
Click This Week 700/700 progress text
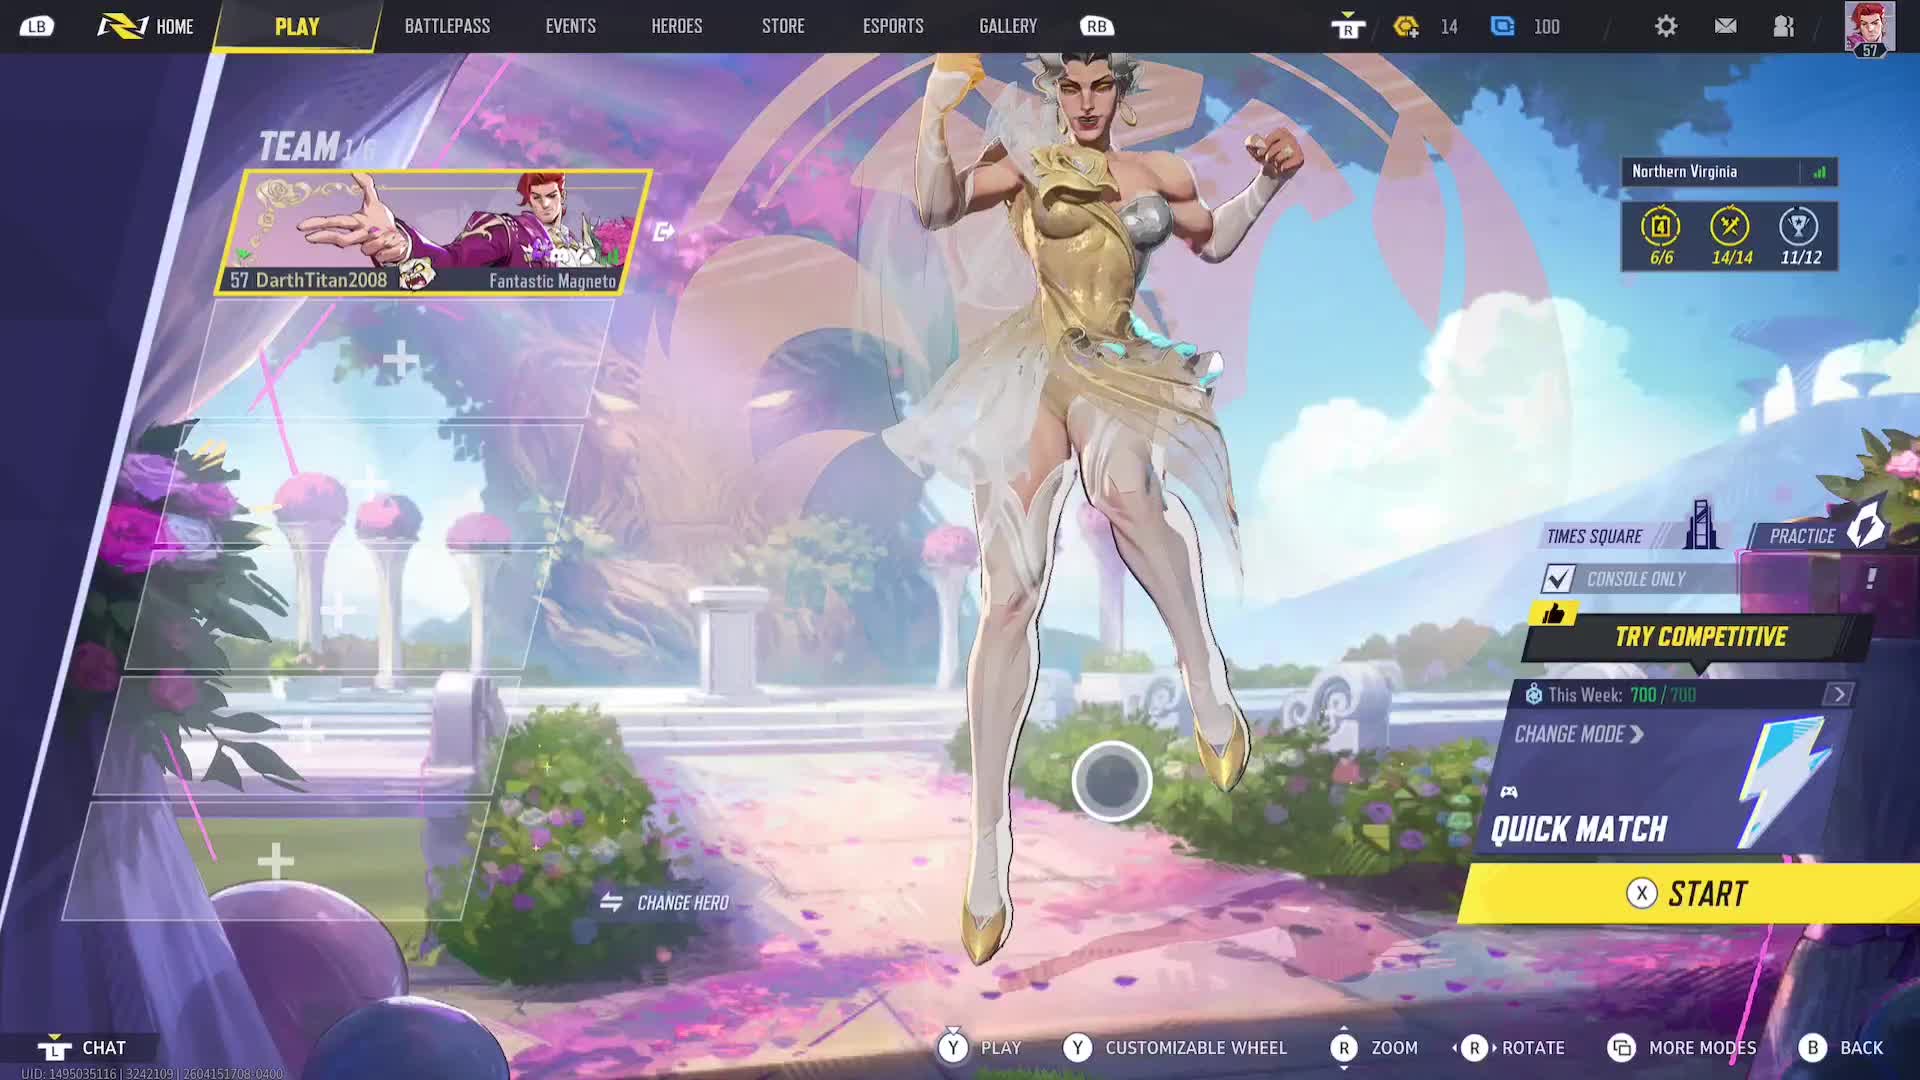1621,695
